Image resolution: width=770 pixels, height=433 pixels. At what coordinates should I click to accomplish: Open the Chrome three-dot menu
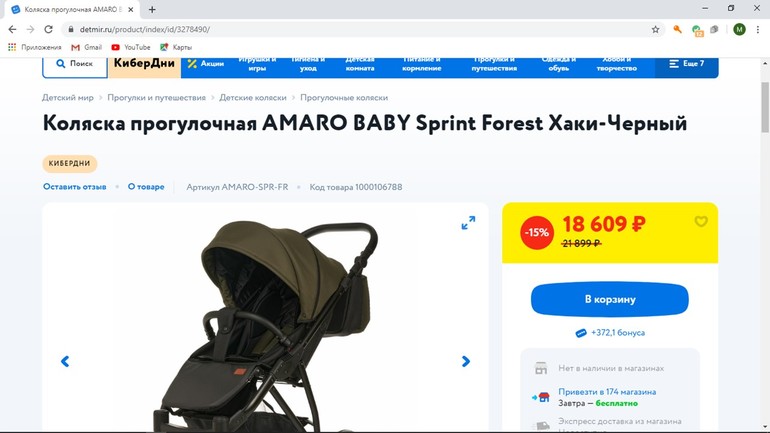758,29
